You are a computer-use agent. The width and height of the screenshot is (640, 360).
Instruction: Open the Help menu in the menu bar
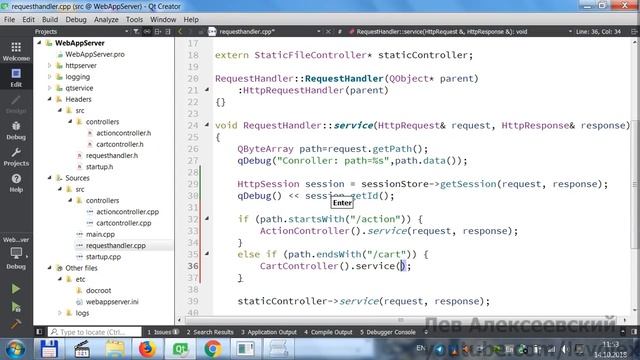(x=191, y=19)
